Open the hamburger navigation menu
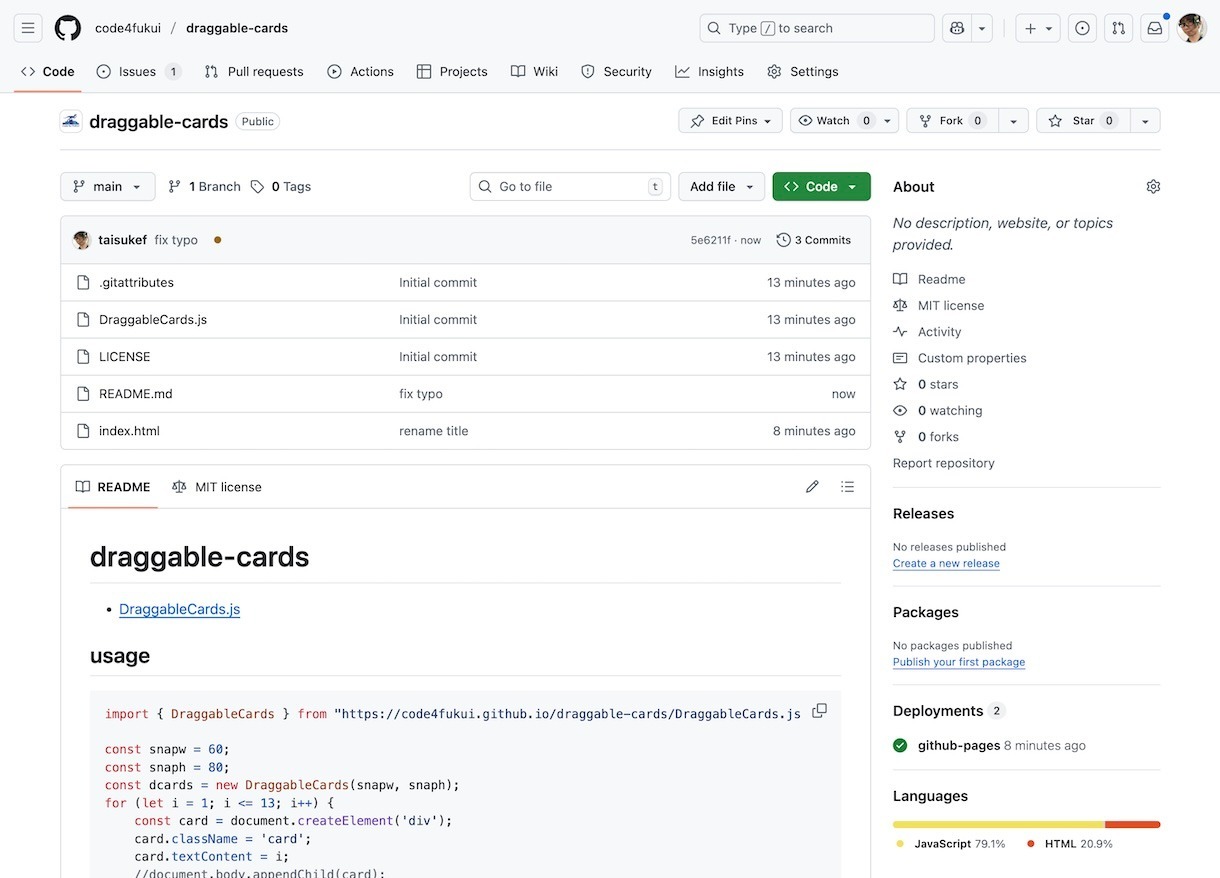The width and height of the screenshot is (1220, 878). pyautogui.click(x=28, y=28)
